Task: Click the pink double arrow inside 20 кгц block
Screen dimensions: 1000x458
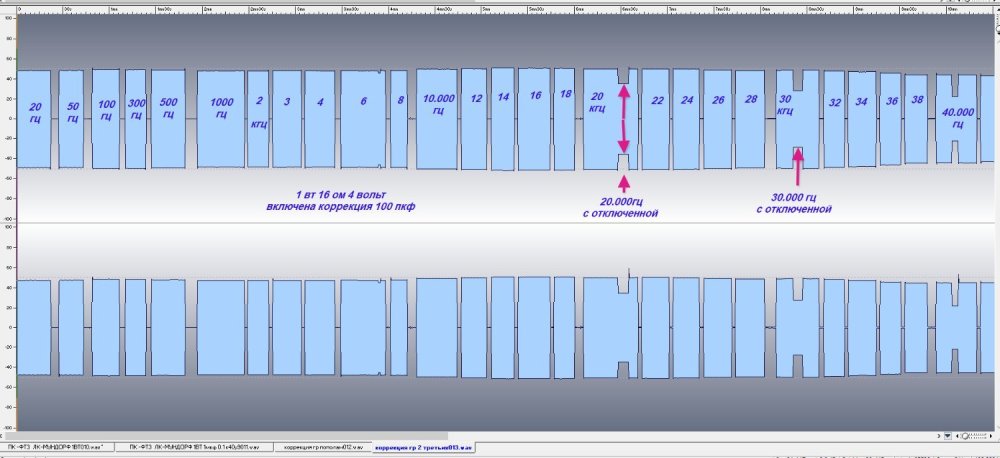Action: [624, 118]
